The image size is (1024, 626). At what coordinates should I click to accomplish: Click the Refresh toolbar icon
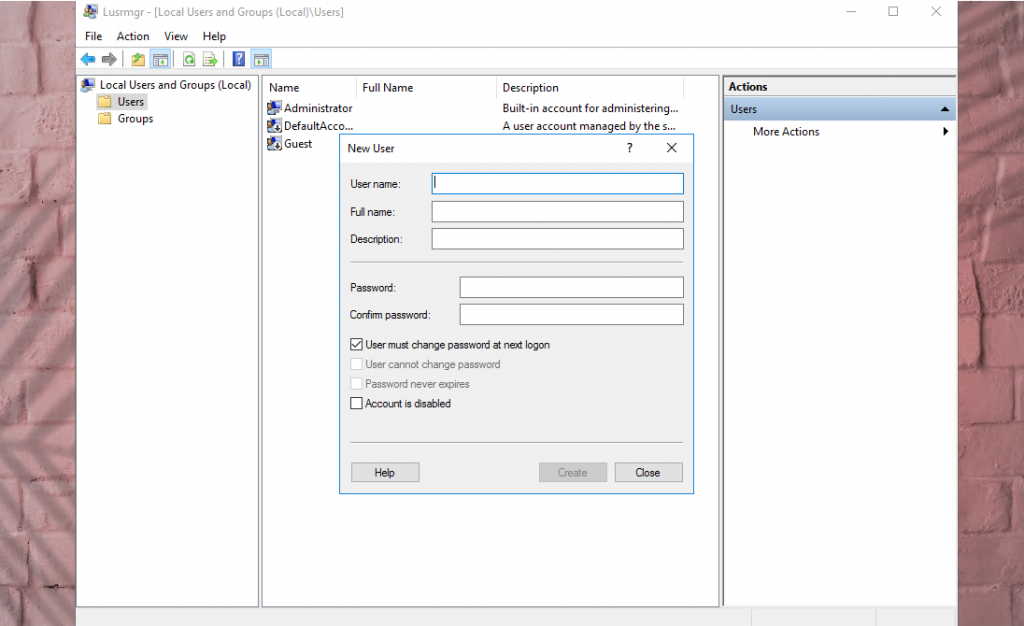pos(189,59)
